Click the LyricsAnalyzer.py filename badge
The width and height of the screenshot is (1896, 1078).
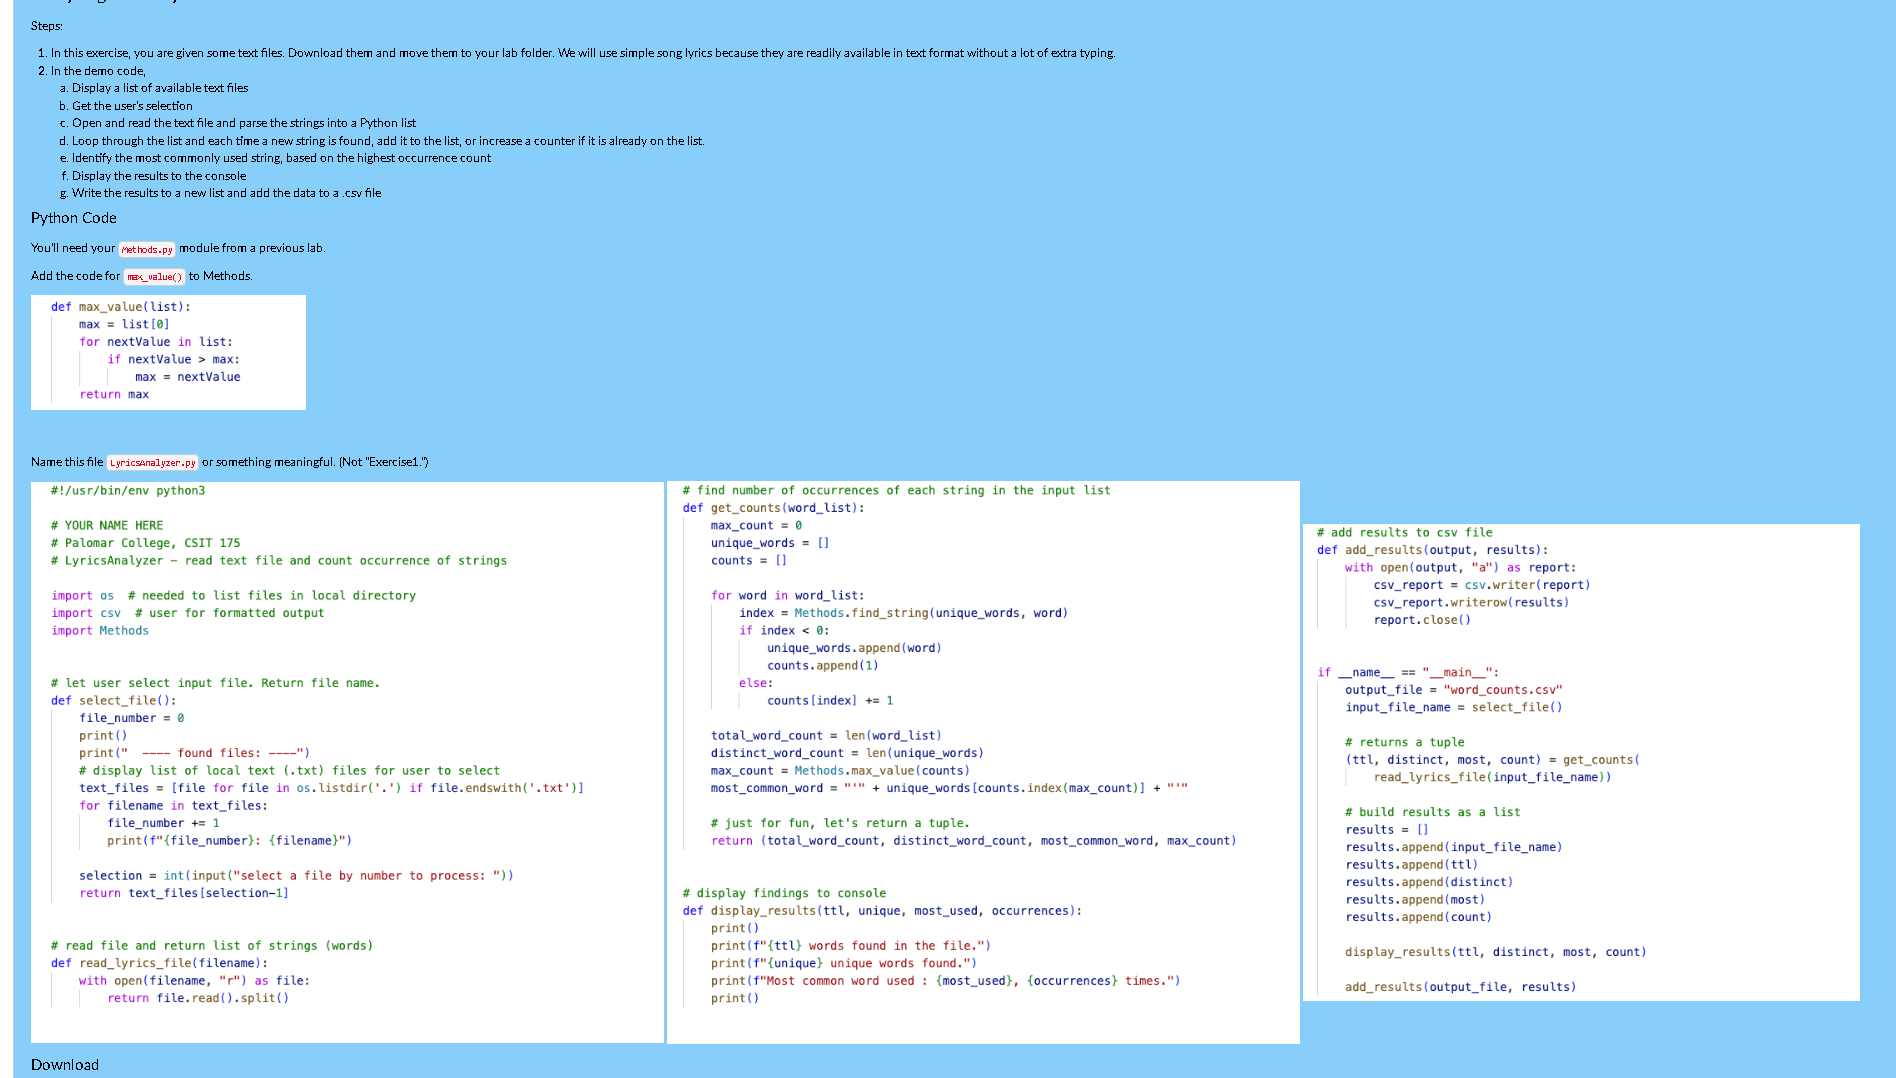pos(152,462)
